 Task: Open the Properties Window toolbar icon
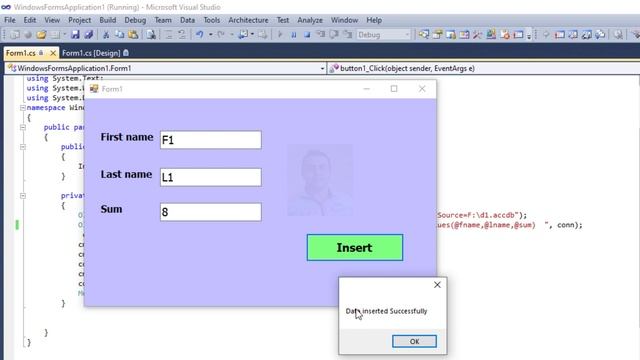[438, 35]
